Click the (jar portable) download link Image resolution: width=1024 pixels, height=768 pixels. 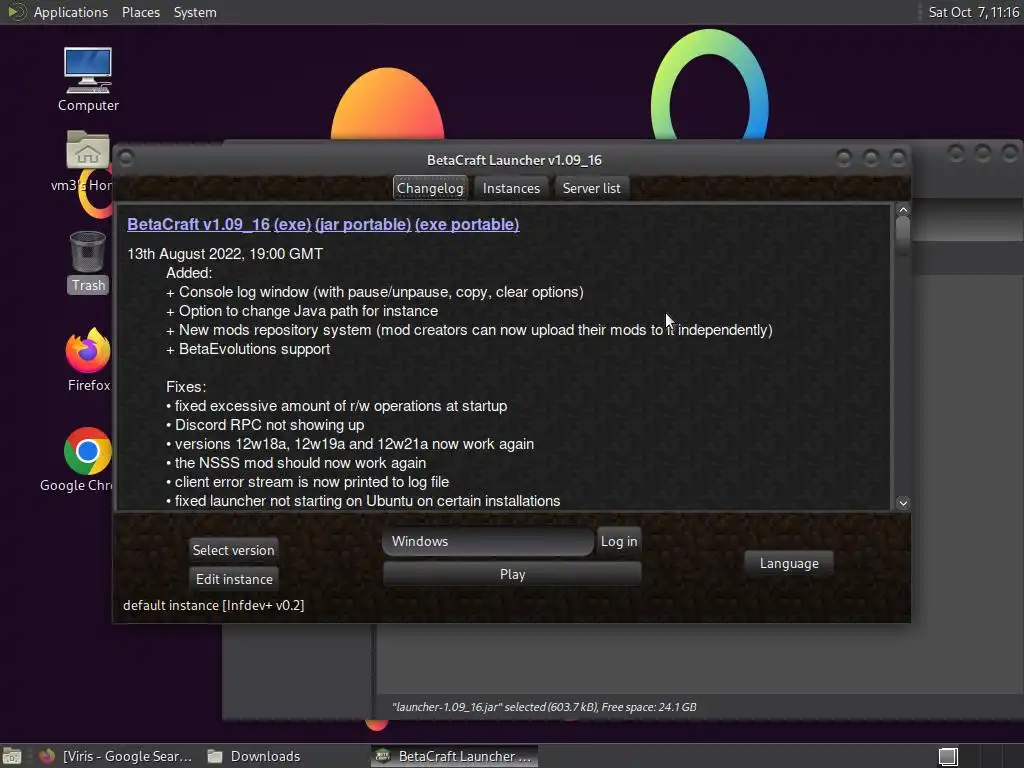(x=363, y=224)
